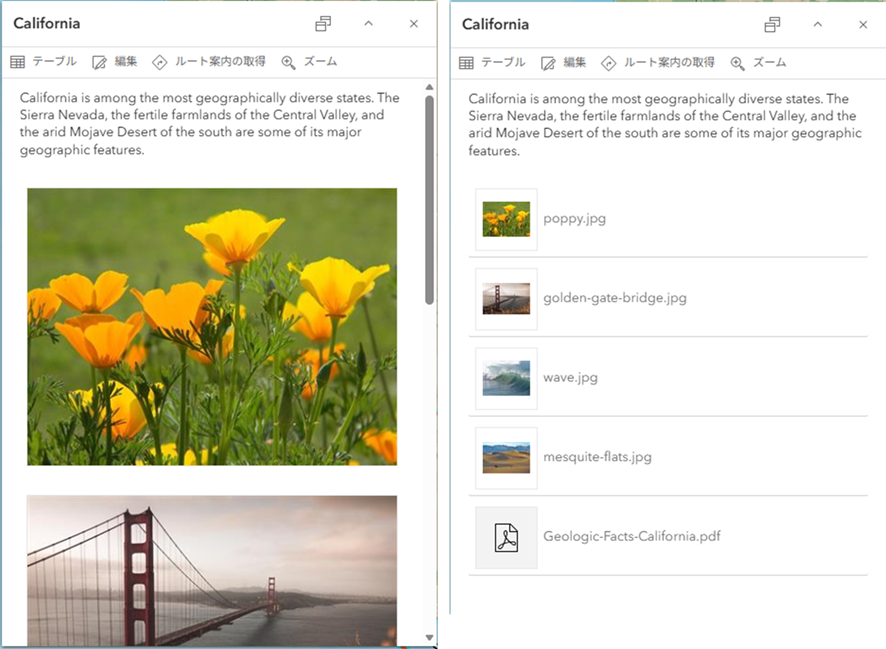886x649 pixels.
Task: Click golden-gate-bridge.jpg file name
Action: tap(615, 298)
